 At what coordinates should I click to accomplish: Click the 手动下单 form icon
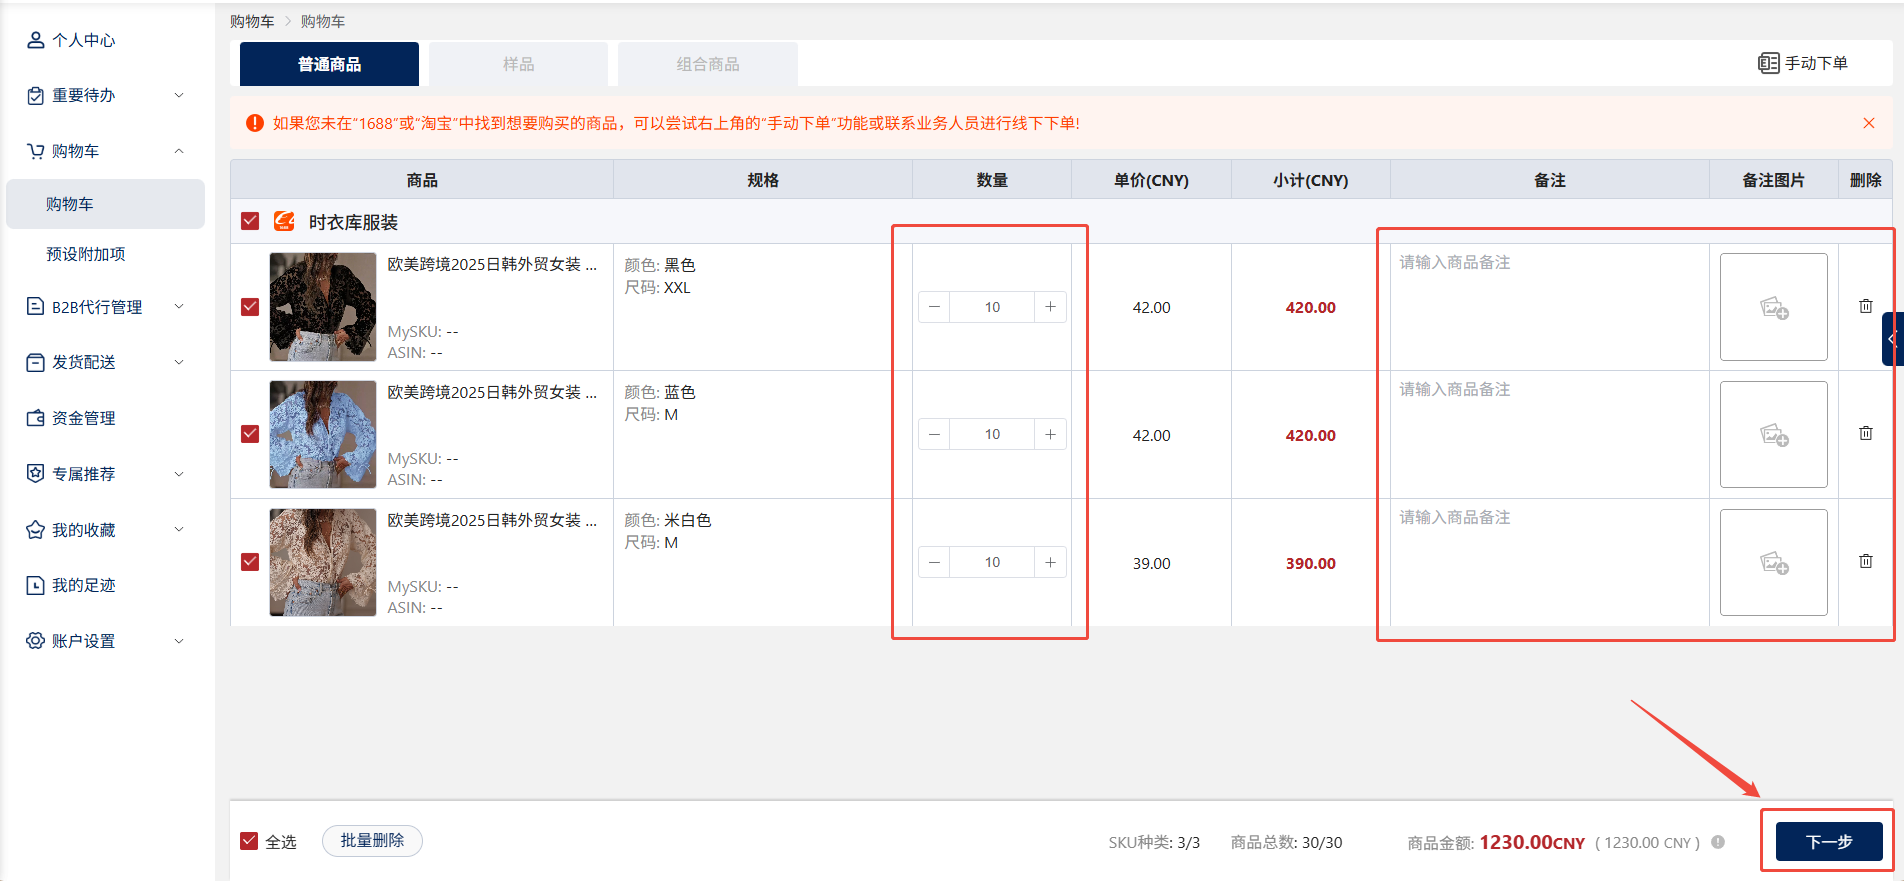[x=1768, y=63]
